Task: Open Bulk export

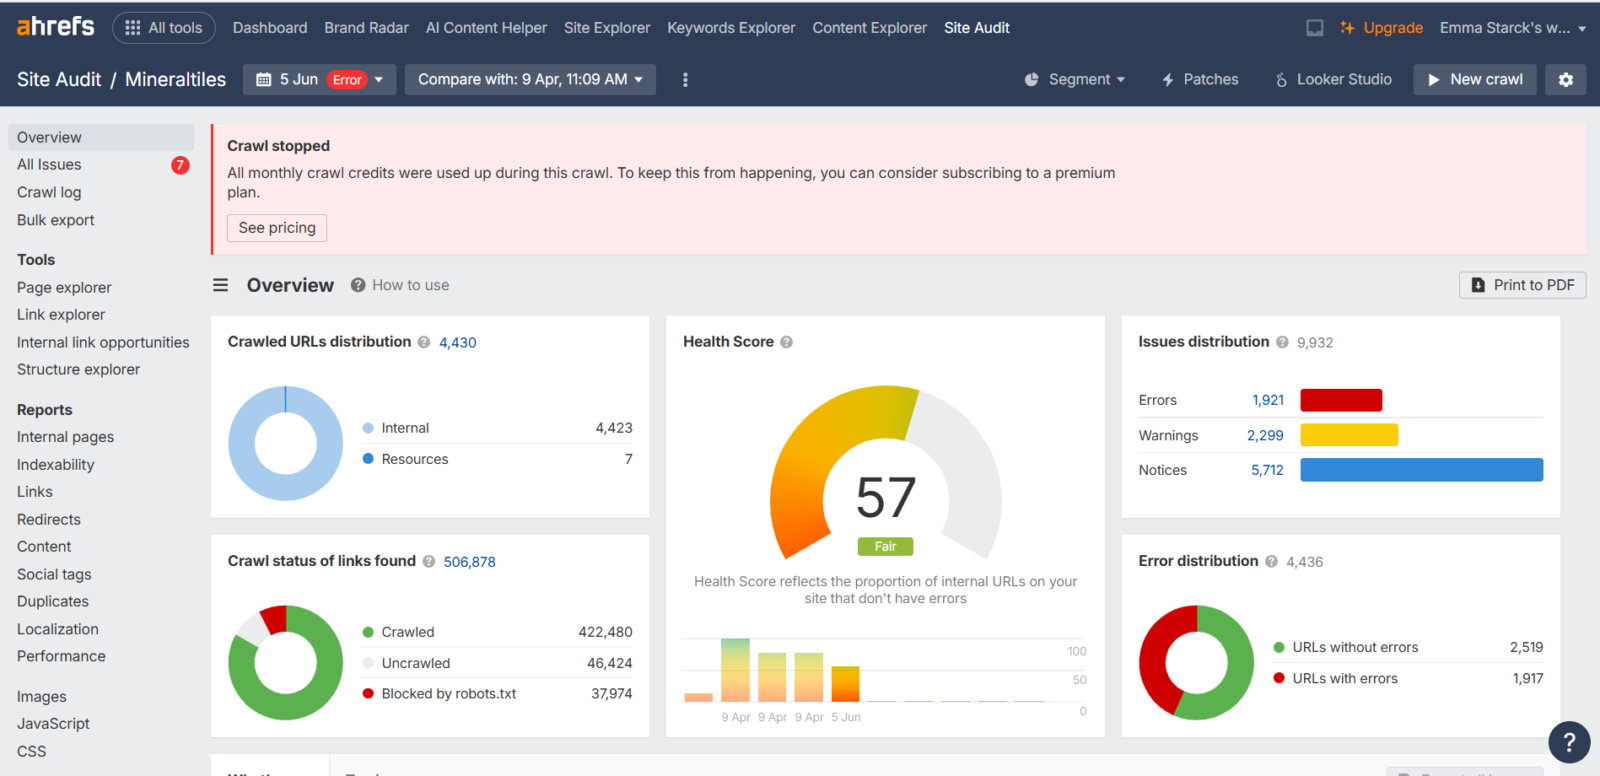Action: (x=56, y=220)
